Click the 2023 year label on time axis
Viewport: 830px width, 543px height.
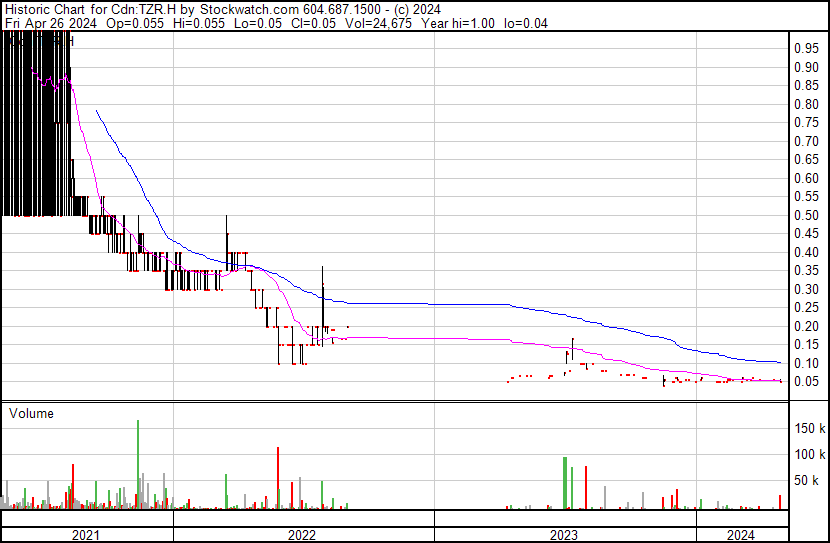[564, 535]
